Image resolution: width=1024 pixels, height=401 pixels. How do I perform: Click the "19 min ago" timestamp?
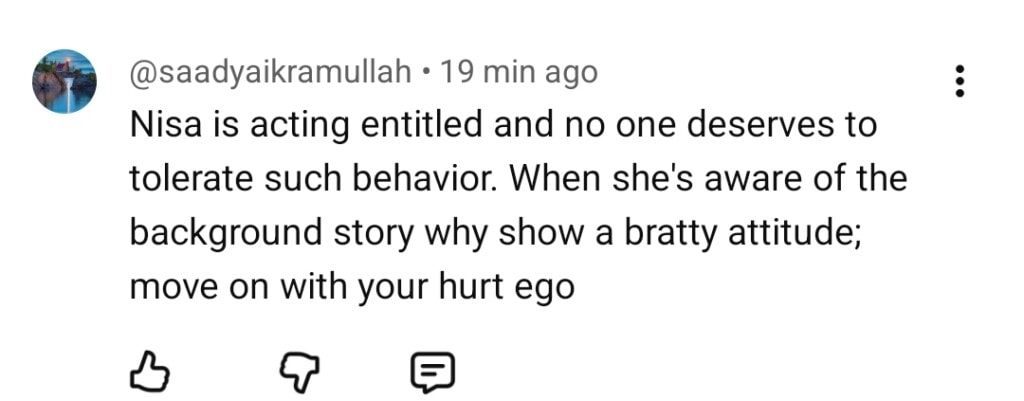[x=519, y=73]
